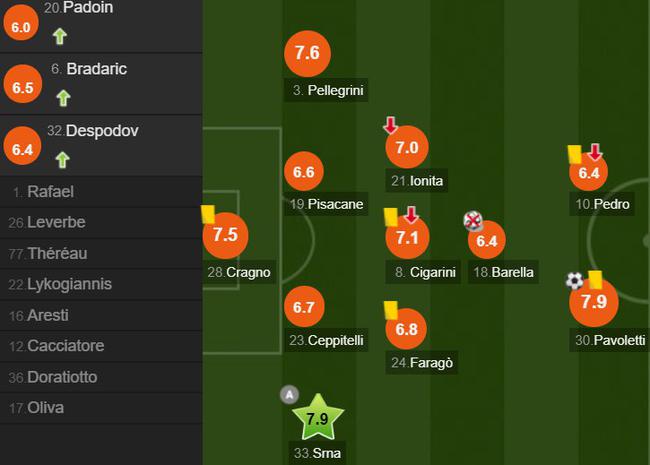Screen dimensions: 650x465
Task: Click the missed-chance icon above Barella
Action: pyautogui.click(x=473, y=220)
